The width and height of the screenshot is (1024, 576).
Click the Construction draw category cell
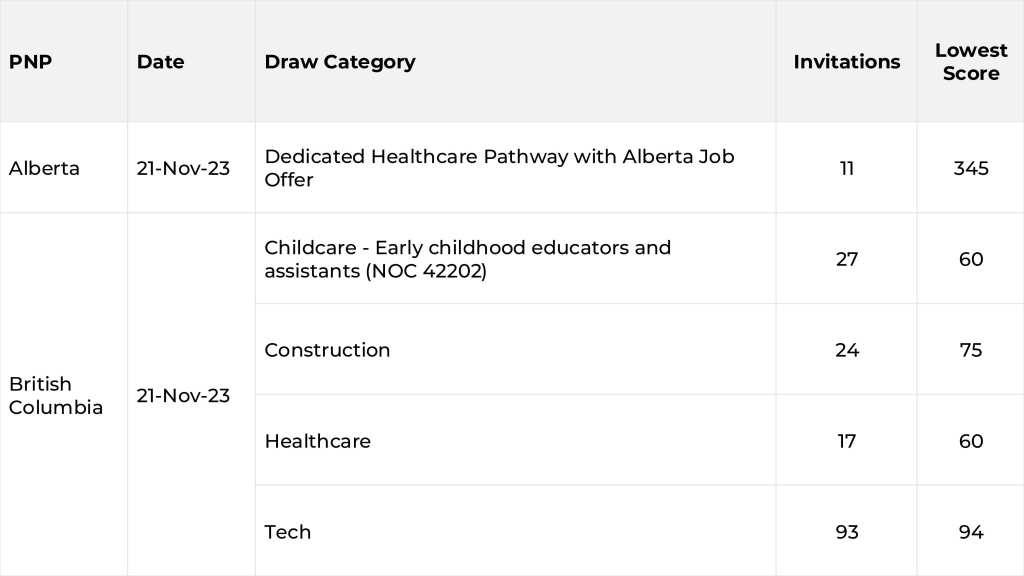coord(327,350)
